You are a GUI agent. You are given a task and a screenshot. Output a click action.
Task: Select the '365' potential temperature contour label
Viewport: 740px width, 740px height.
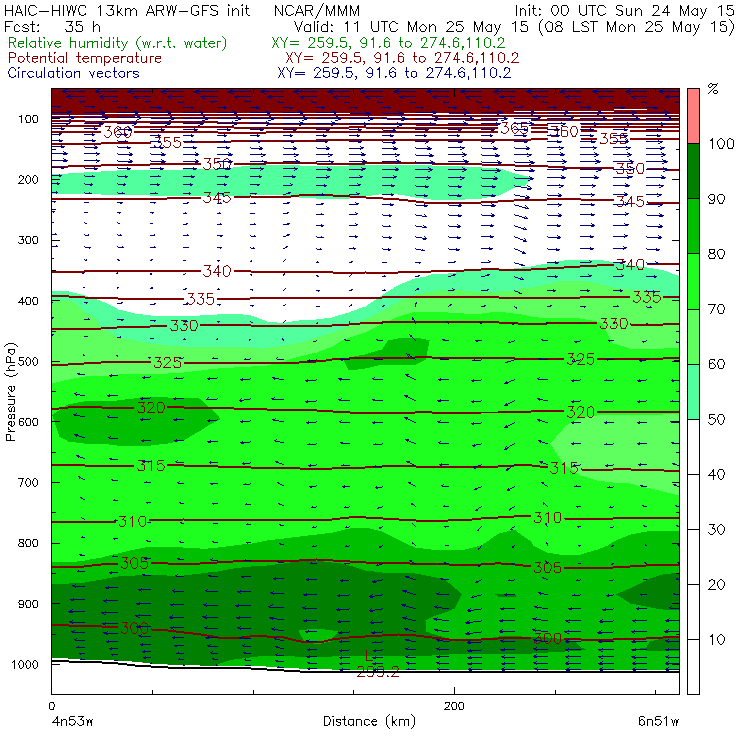(x=514, y=128)
